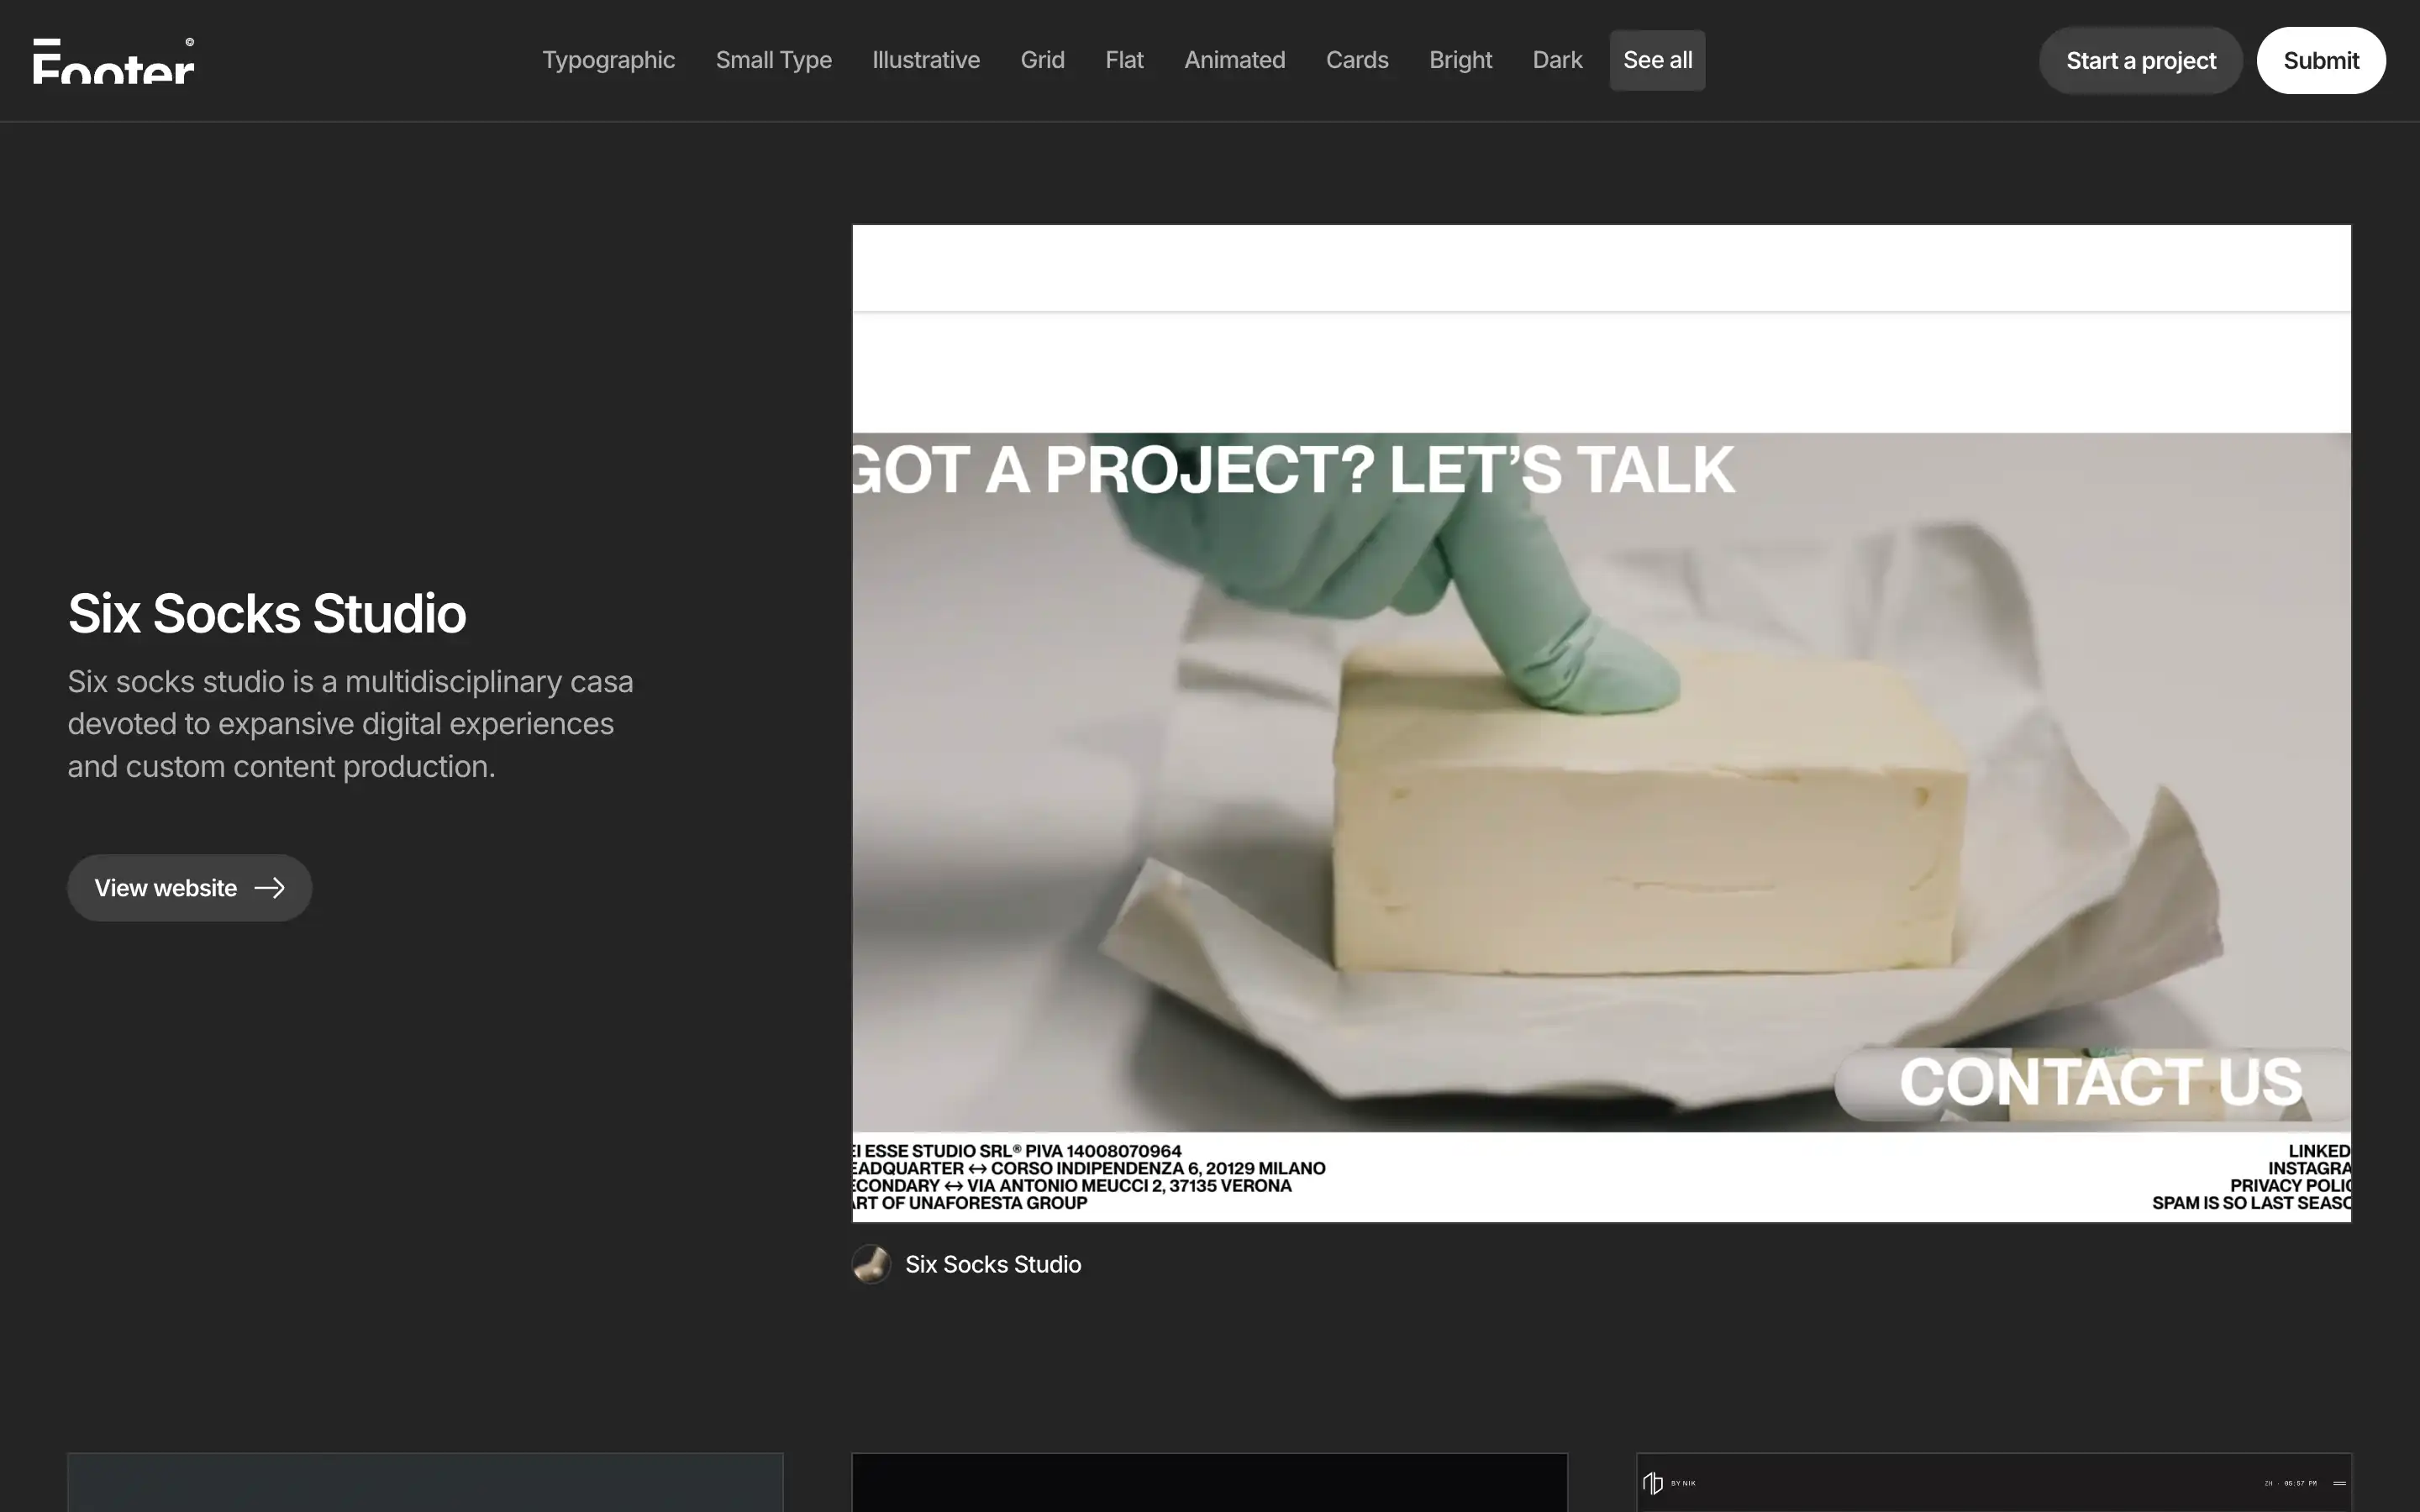2420x1512 pixels.
Task: Open the Six Socks Studio link below the preview
Action: click(993, 1263)
